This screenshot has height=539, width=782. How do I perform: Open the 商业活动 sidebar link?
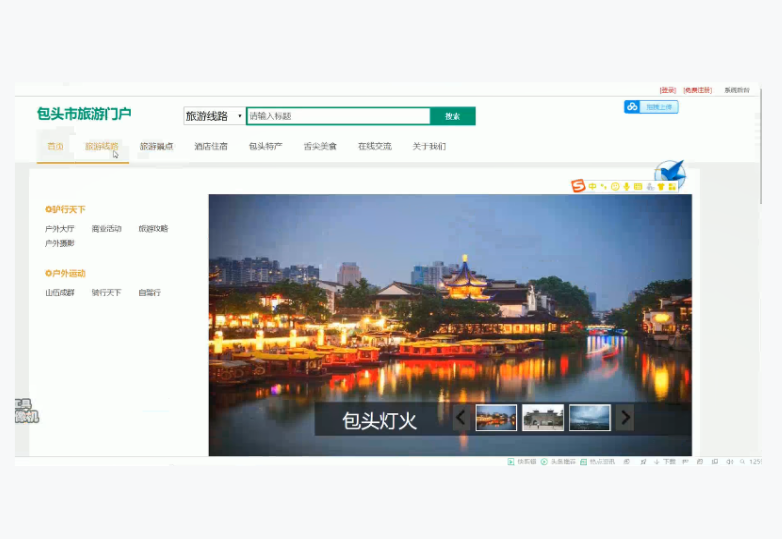tap(106, 229)
